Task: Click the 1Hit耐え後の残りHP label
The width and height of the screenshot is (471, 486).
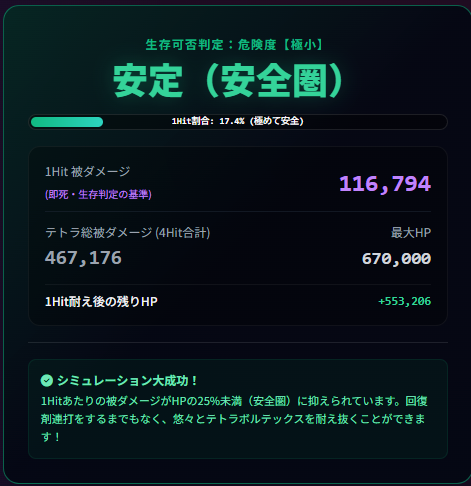Action: click(x=101, y=302)
